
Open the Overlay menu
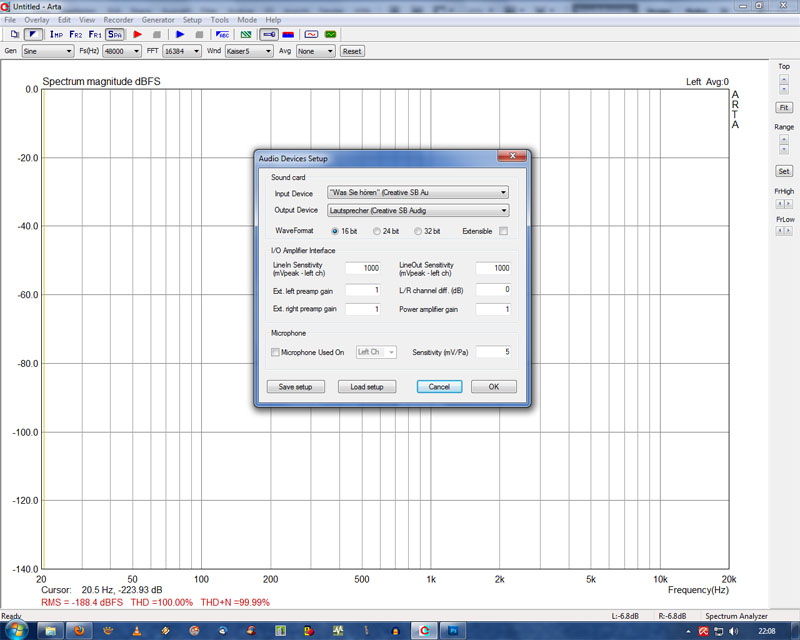36,20
